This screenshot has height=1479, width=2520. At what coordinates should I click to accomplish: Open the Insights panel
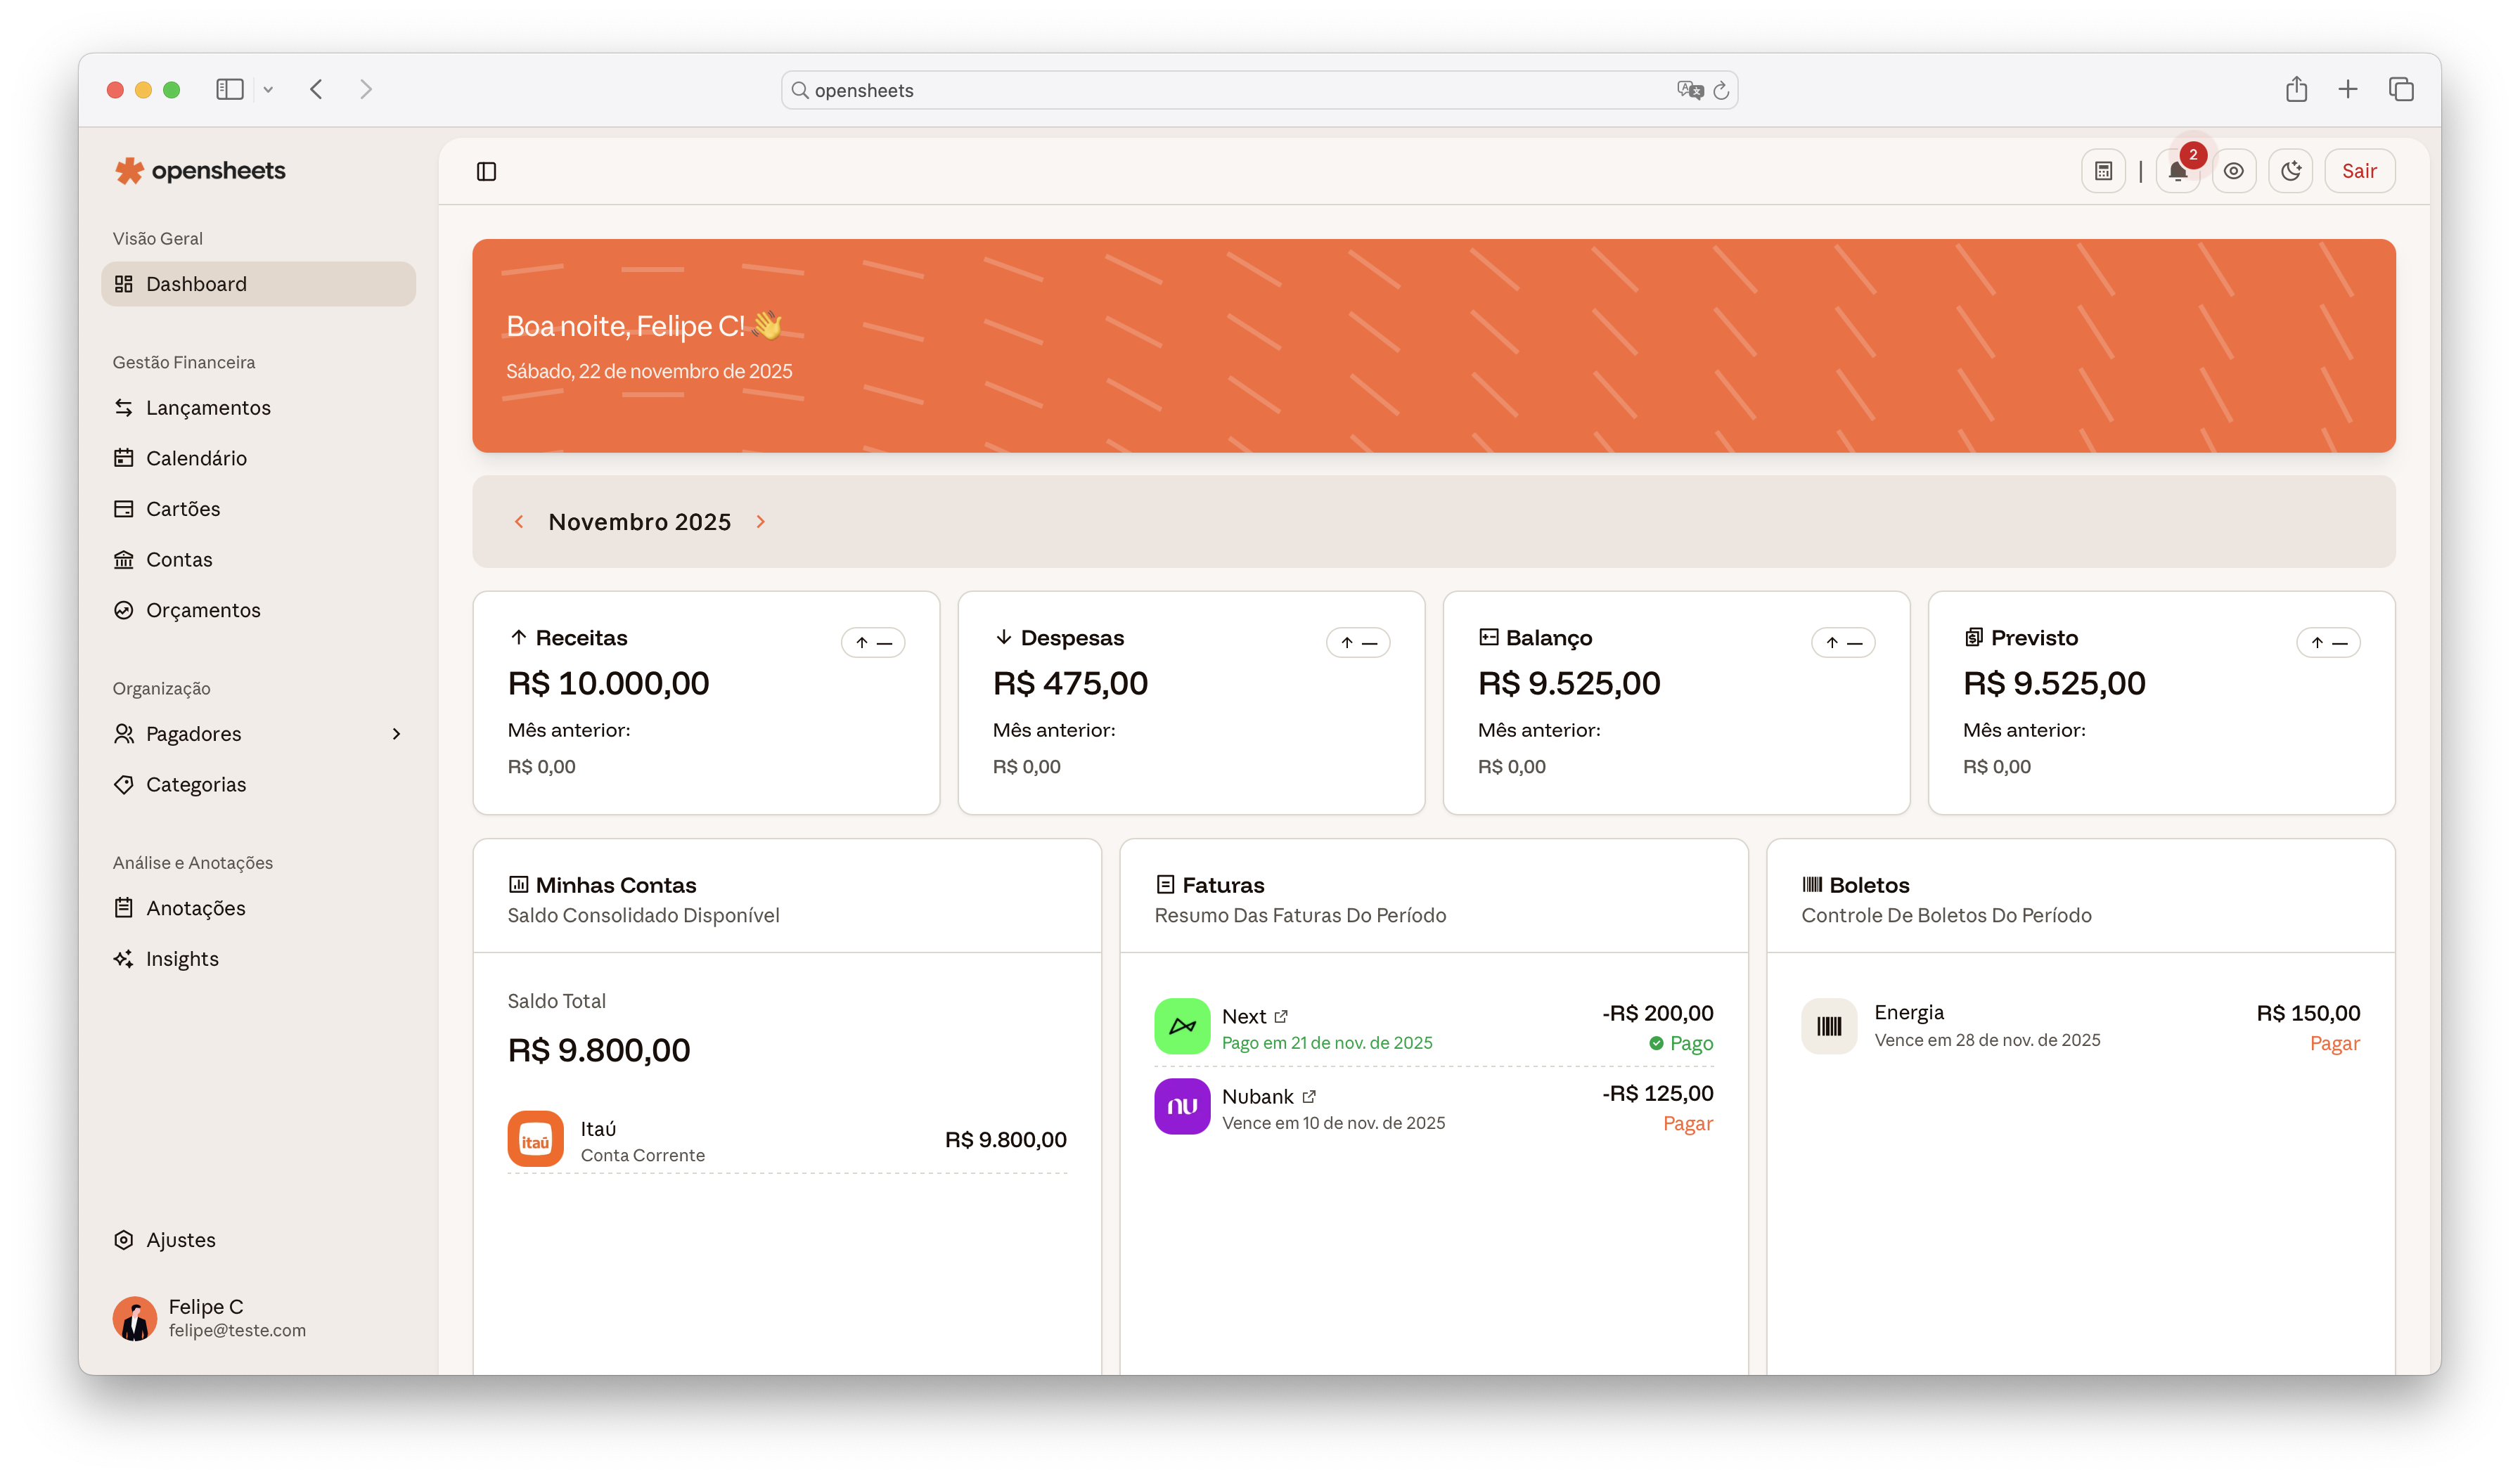(x=182, y=958)
